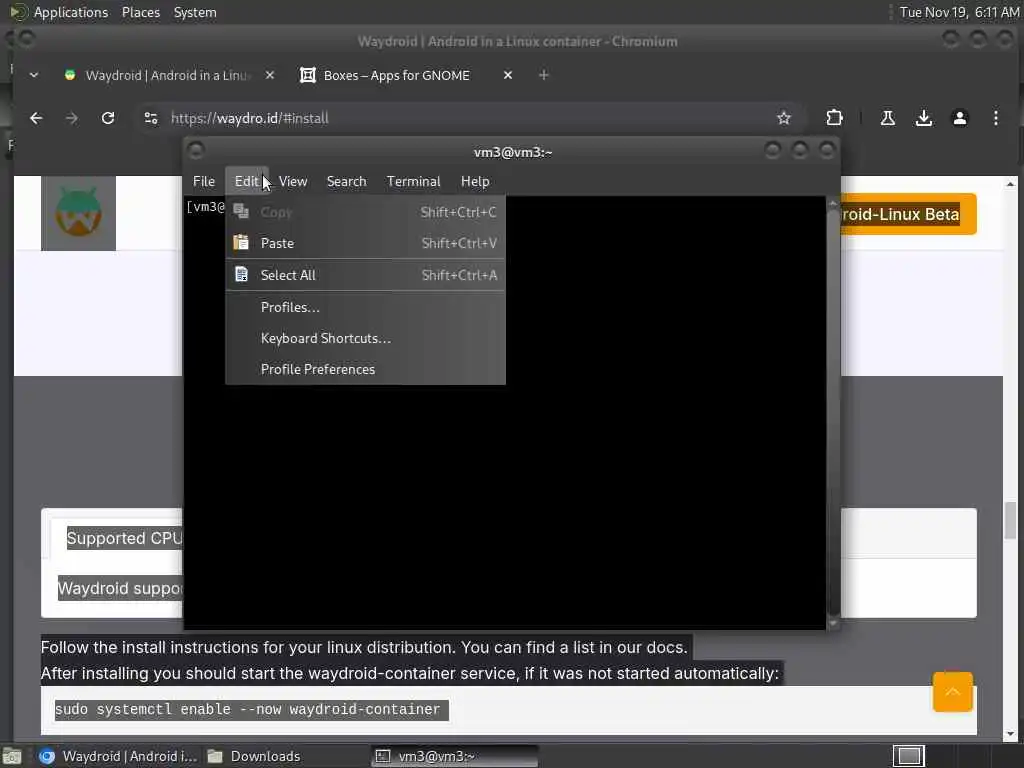Switch to Waydroid Android in a Linux tab
Viewport: 1024px width, 768px height.
pyautogui.click(x=170, y=75)
